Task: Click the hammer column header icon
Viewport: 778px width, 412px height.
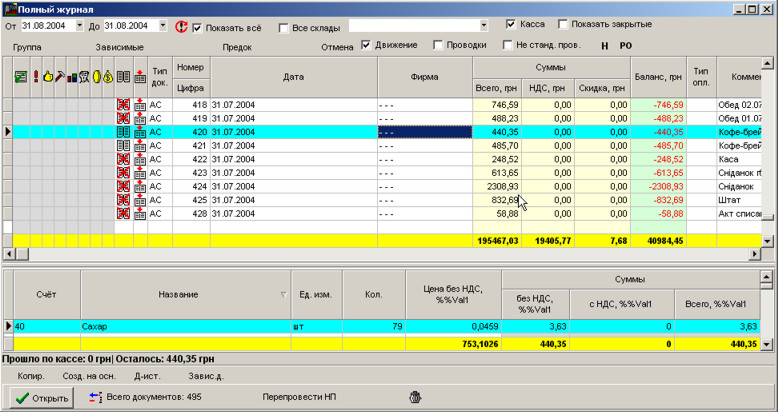Action: (59, 77)
